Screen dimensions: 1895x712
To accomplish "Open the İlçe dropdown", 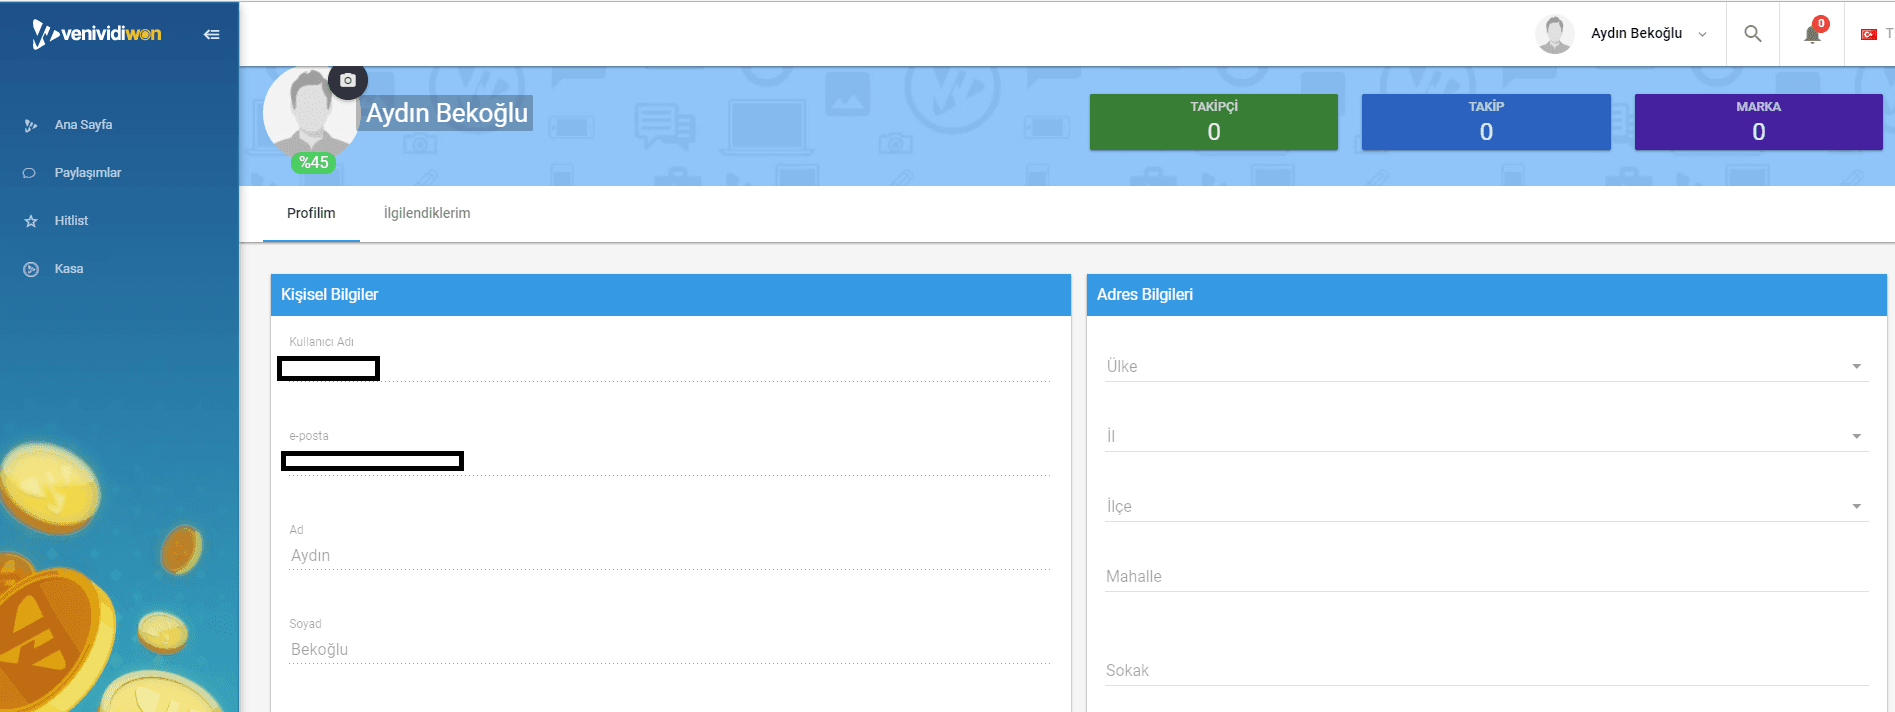I will click(x=1486, y=506).
